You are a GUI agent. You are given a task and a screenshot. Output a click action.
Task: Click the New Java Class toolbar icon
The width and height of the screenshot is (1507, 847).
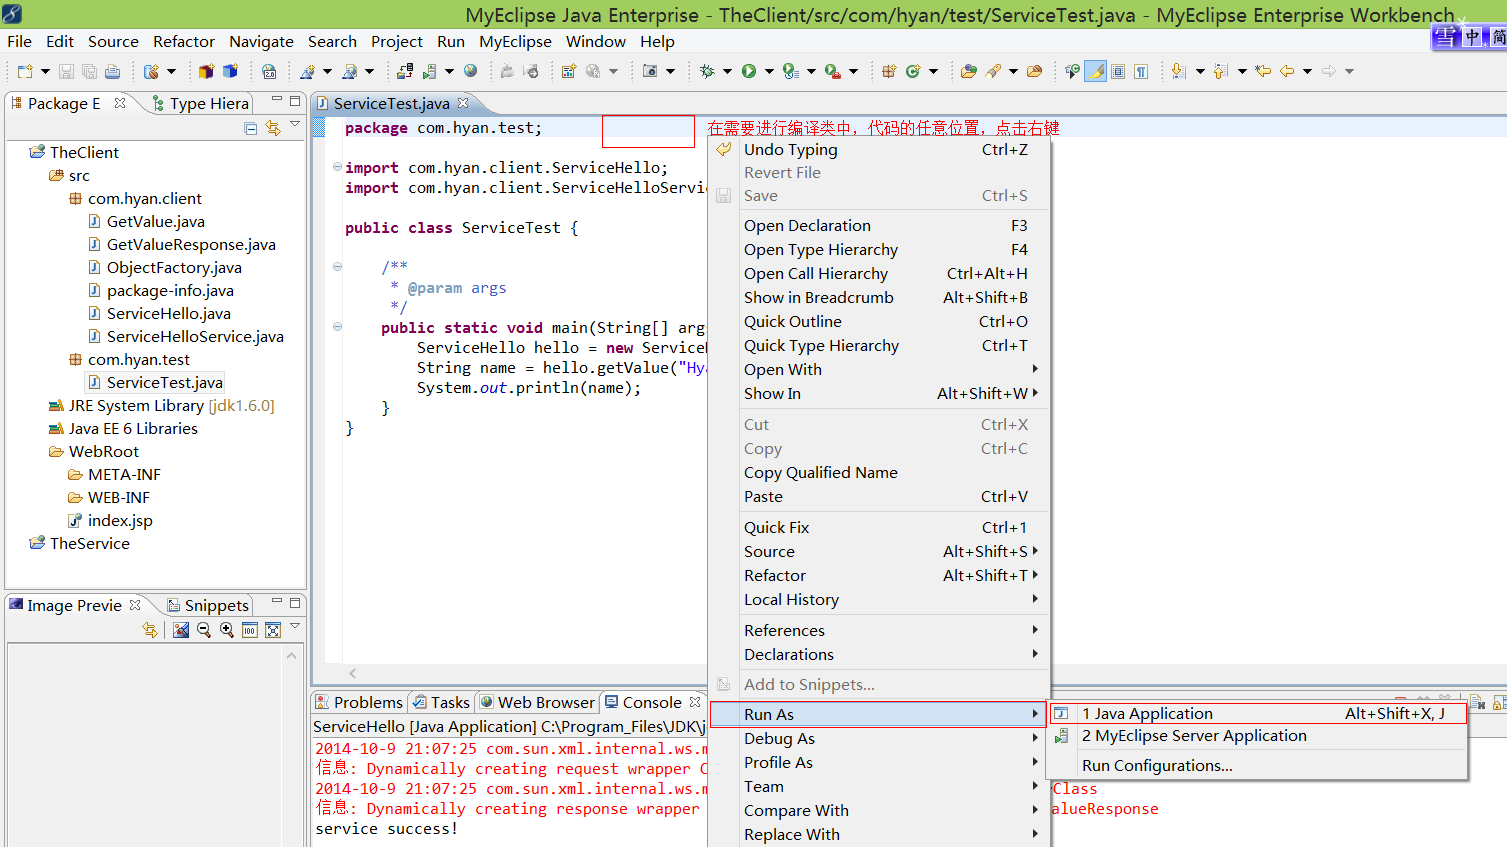912,71
